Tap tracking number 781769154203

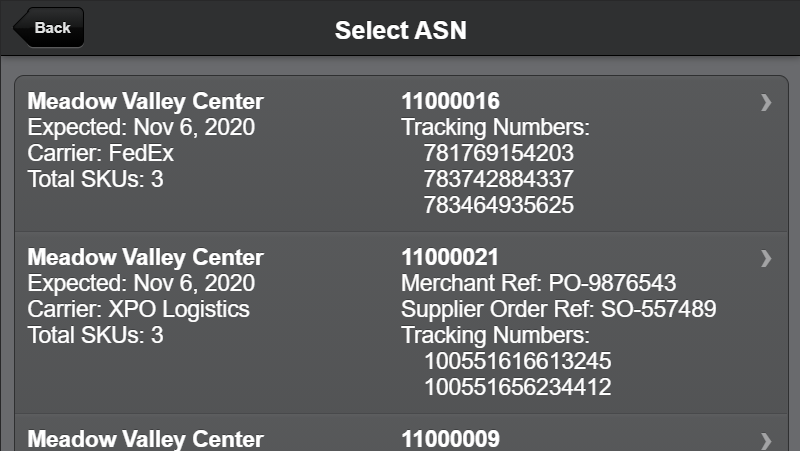click(498, 154)
